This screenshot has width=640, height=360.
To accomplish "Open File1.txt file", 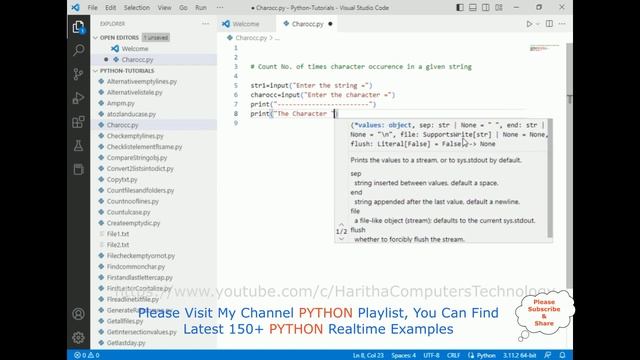I will click(x=118, y=234).
